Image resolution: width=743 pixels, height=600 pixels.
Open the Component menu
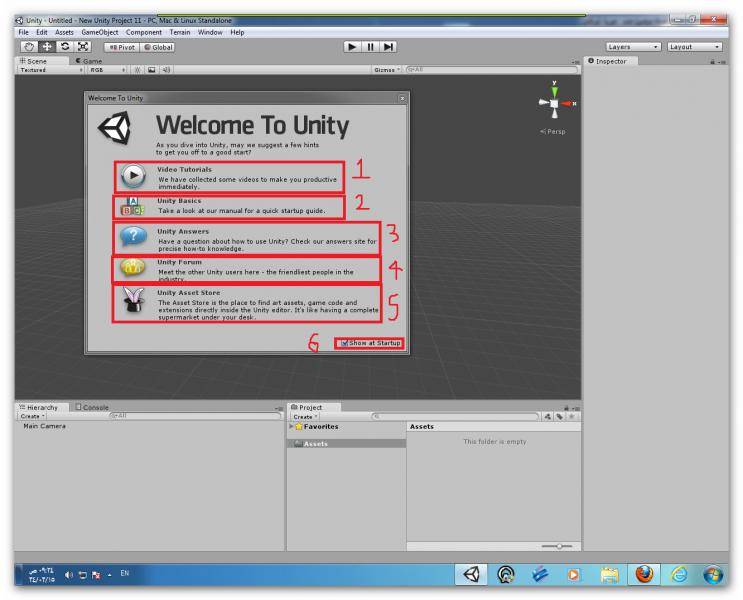[x=144, y=32]
